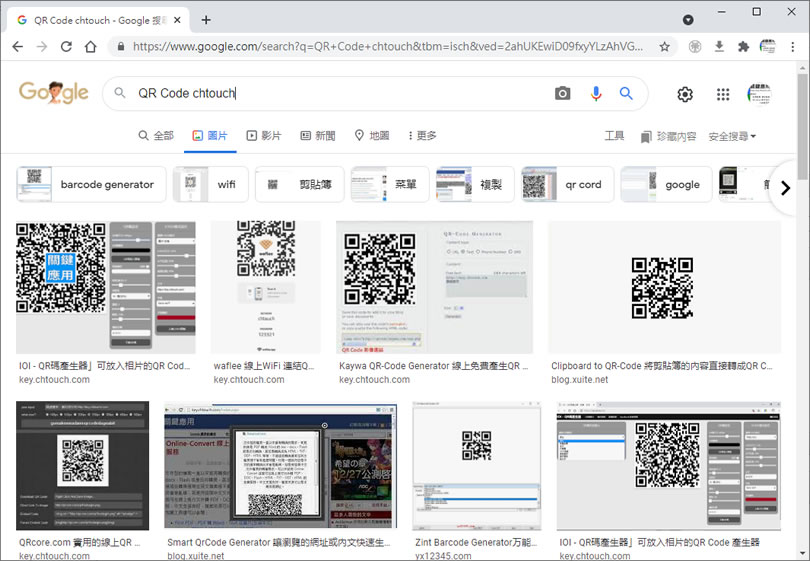The height and width of the screenshot is (561, 810).
Task: Open the 工具 search tools
Action: point(614,136)
